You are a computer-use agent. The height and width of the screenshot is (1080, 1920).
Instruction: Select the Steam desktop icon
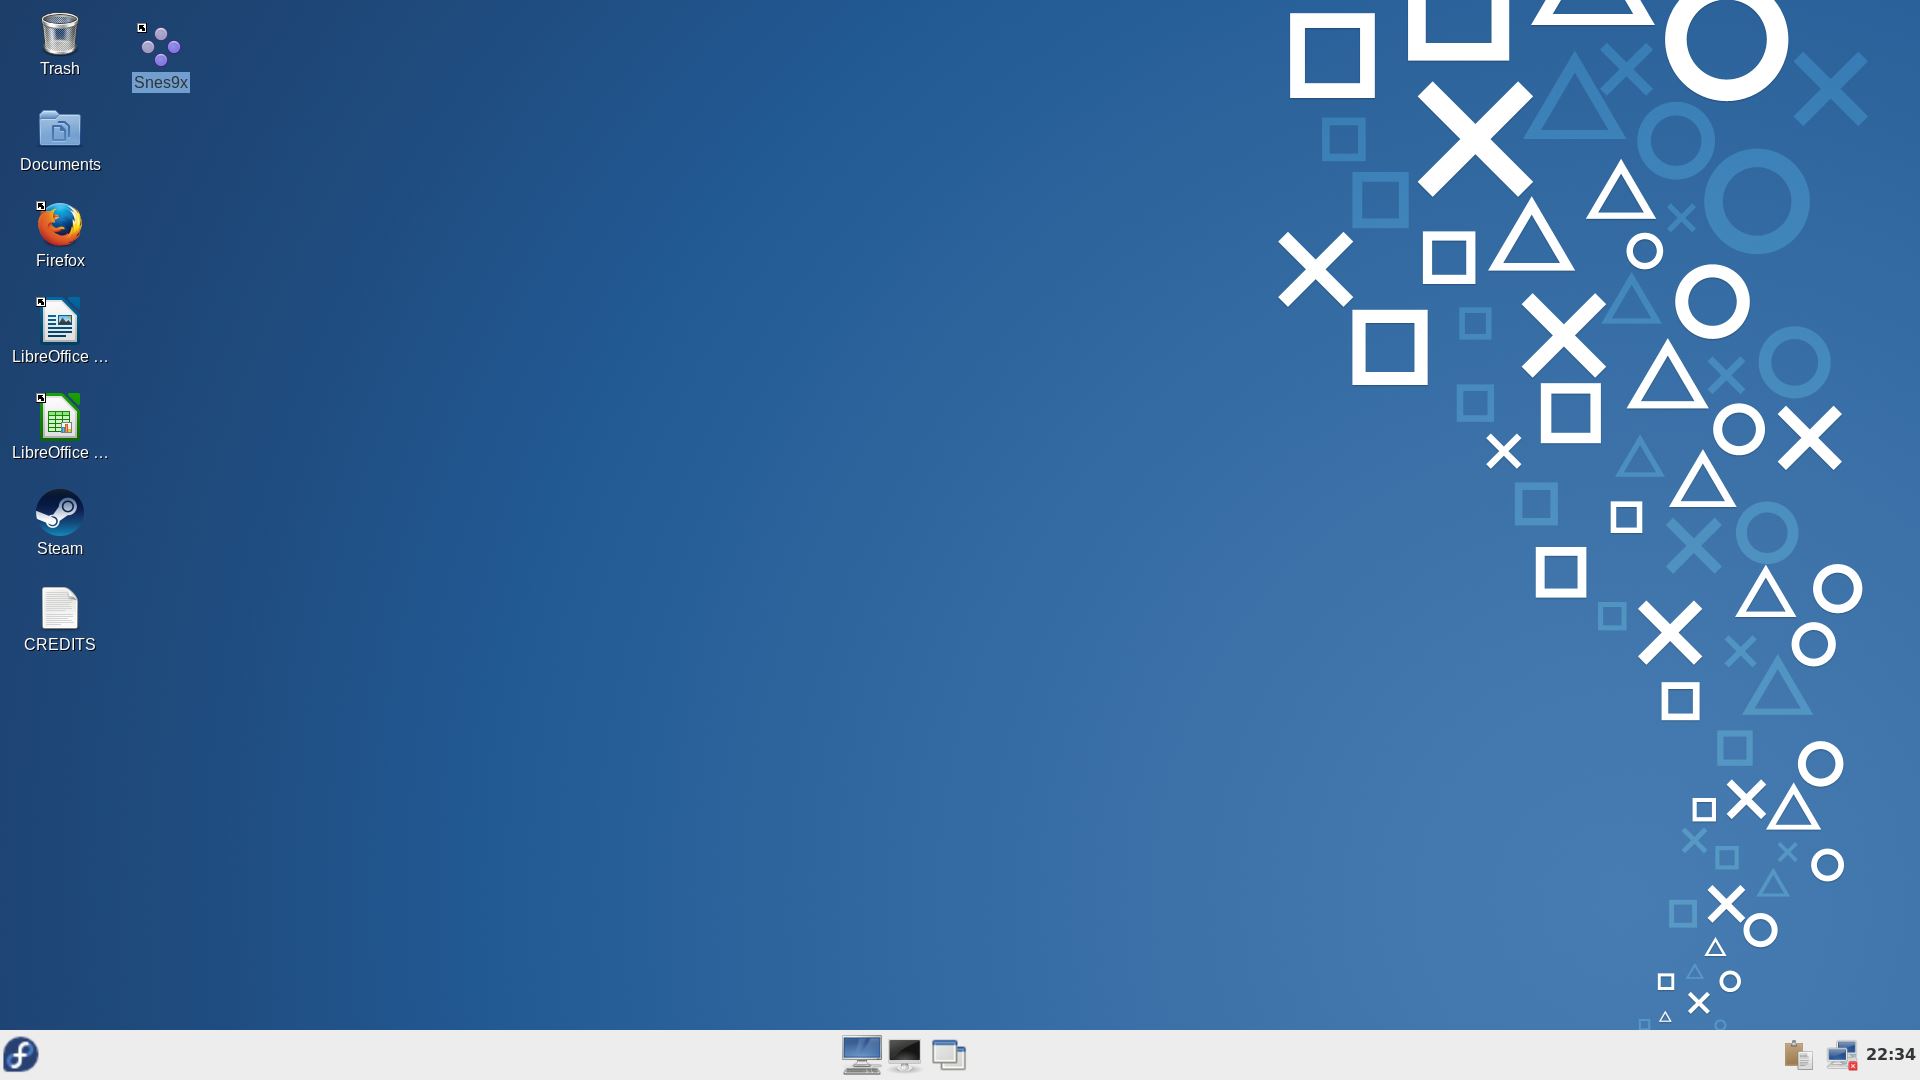(x=59, y=512)
